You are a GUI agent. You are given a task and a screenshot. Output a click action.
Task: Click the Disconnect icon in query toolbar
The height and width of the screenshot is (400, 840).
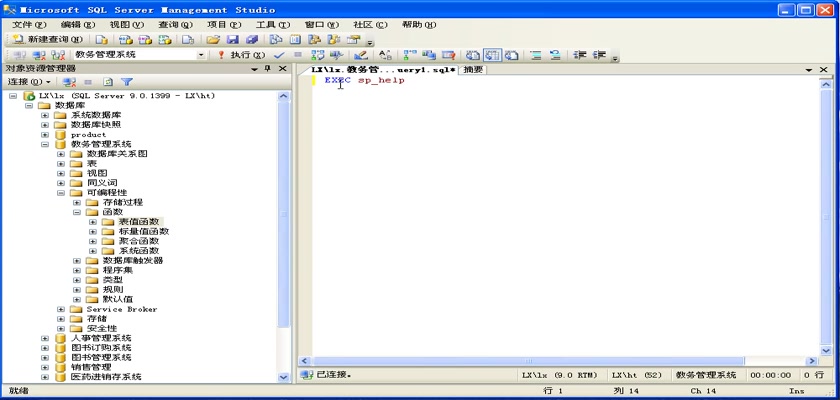click(39, 55)
